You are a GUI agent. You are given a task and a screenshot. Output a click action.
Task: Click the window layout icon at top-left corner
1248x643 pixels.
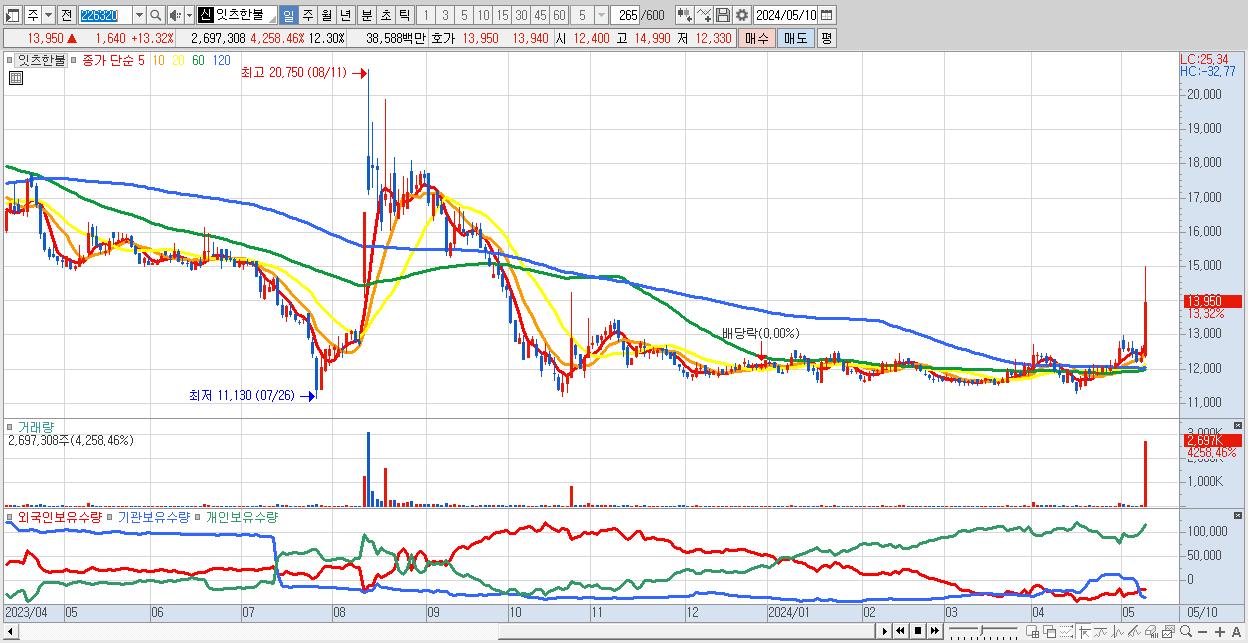tap(12, 15)
